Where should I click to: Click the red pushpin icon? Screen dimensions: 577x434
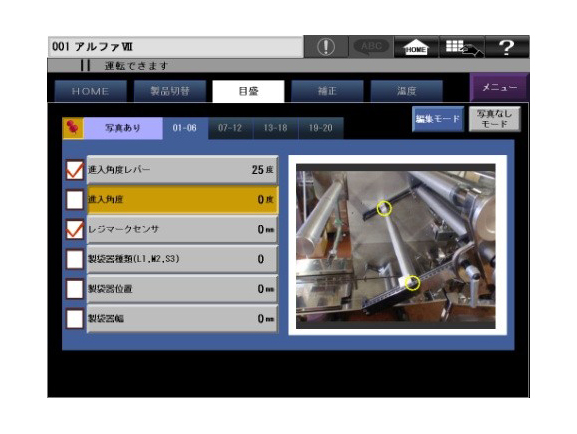(73, 128)
